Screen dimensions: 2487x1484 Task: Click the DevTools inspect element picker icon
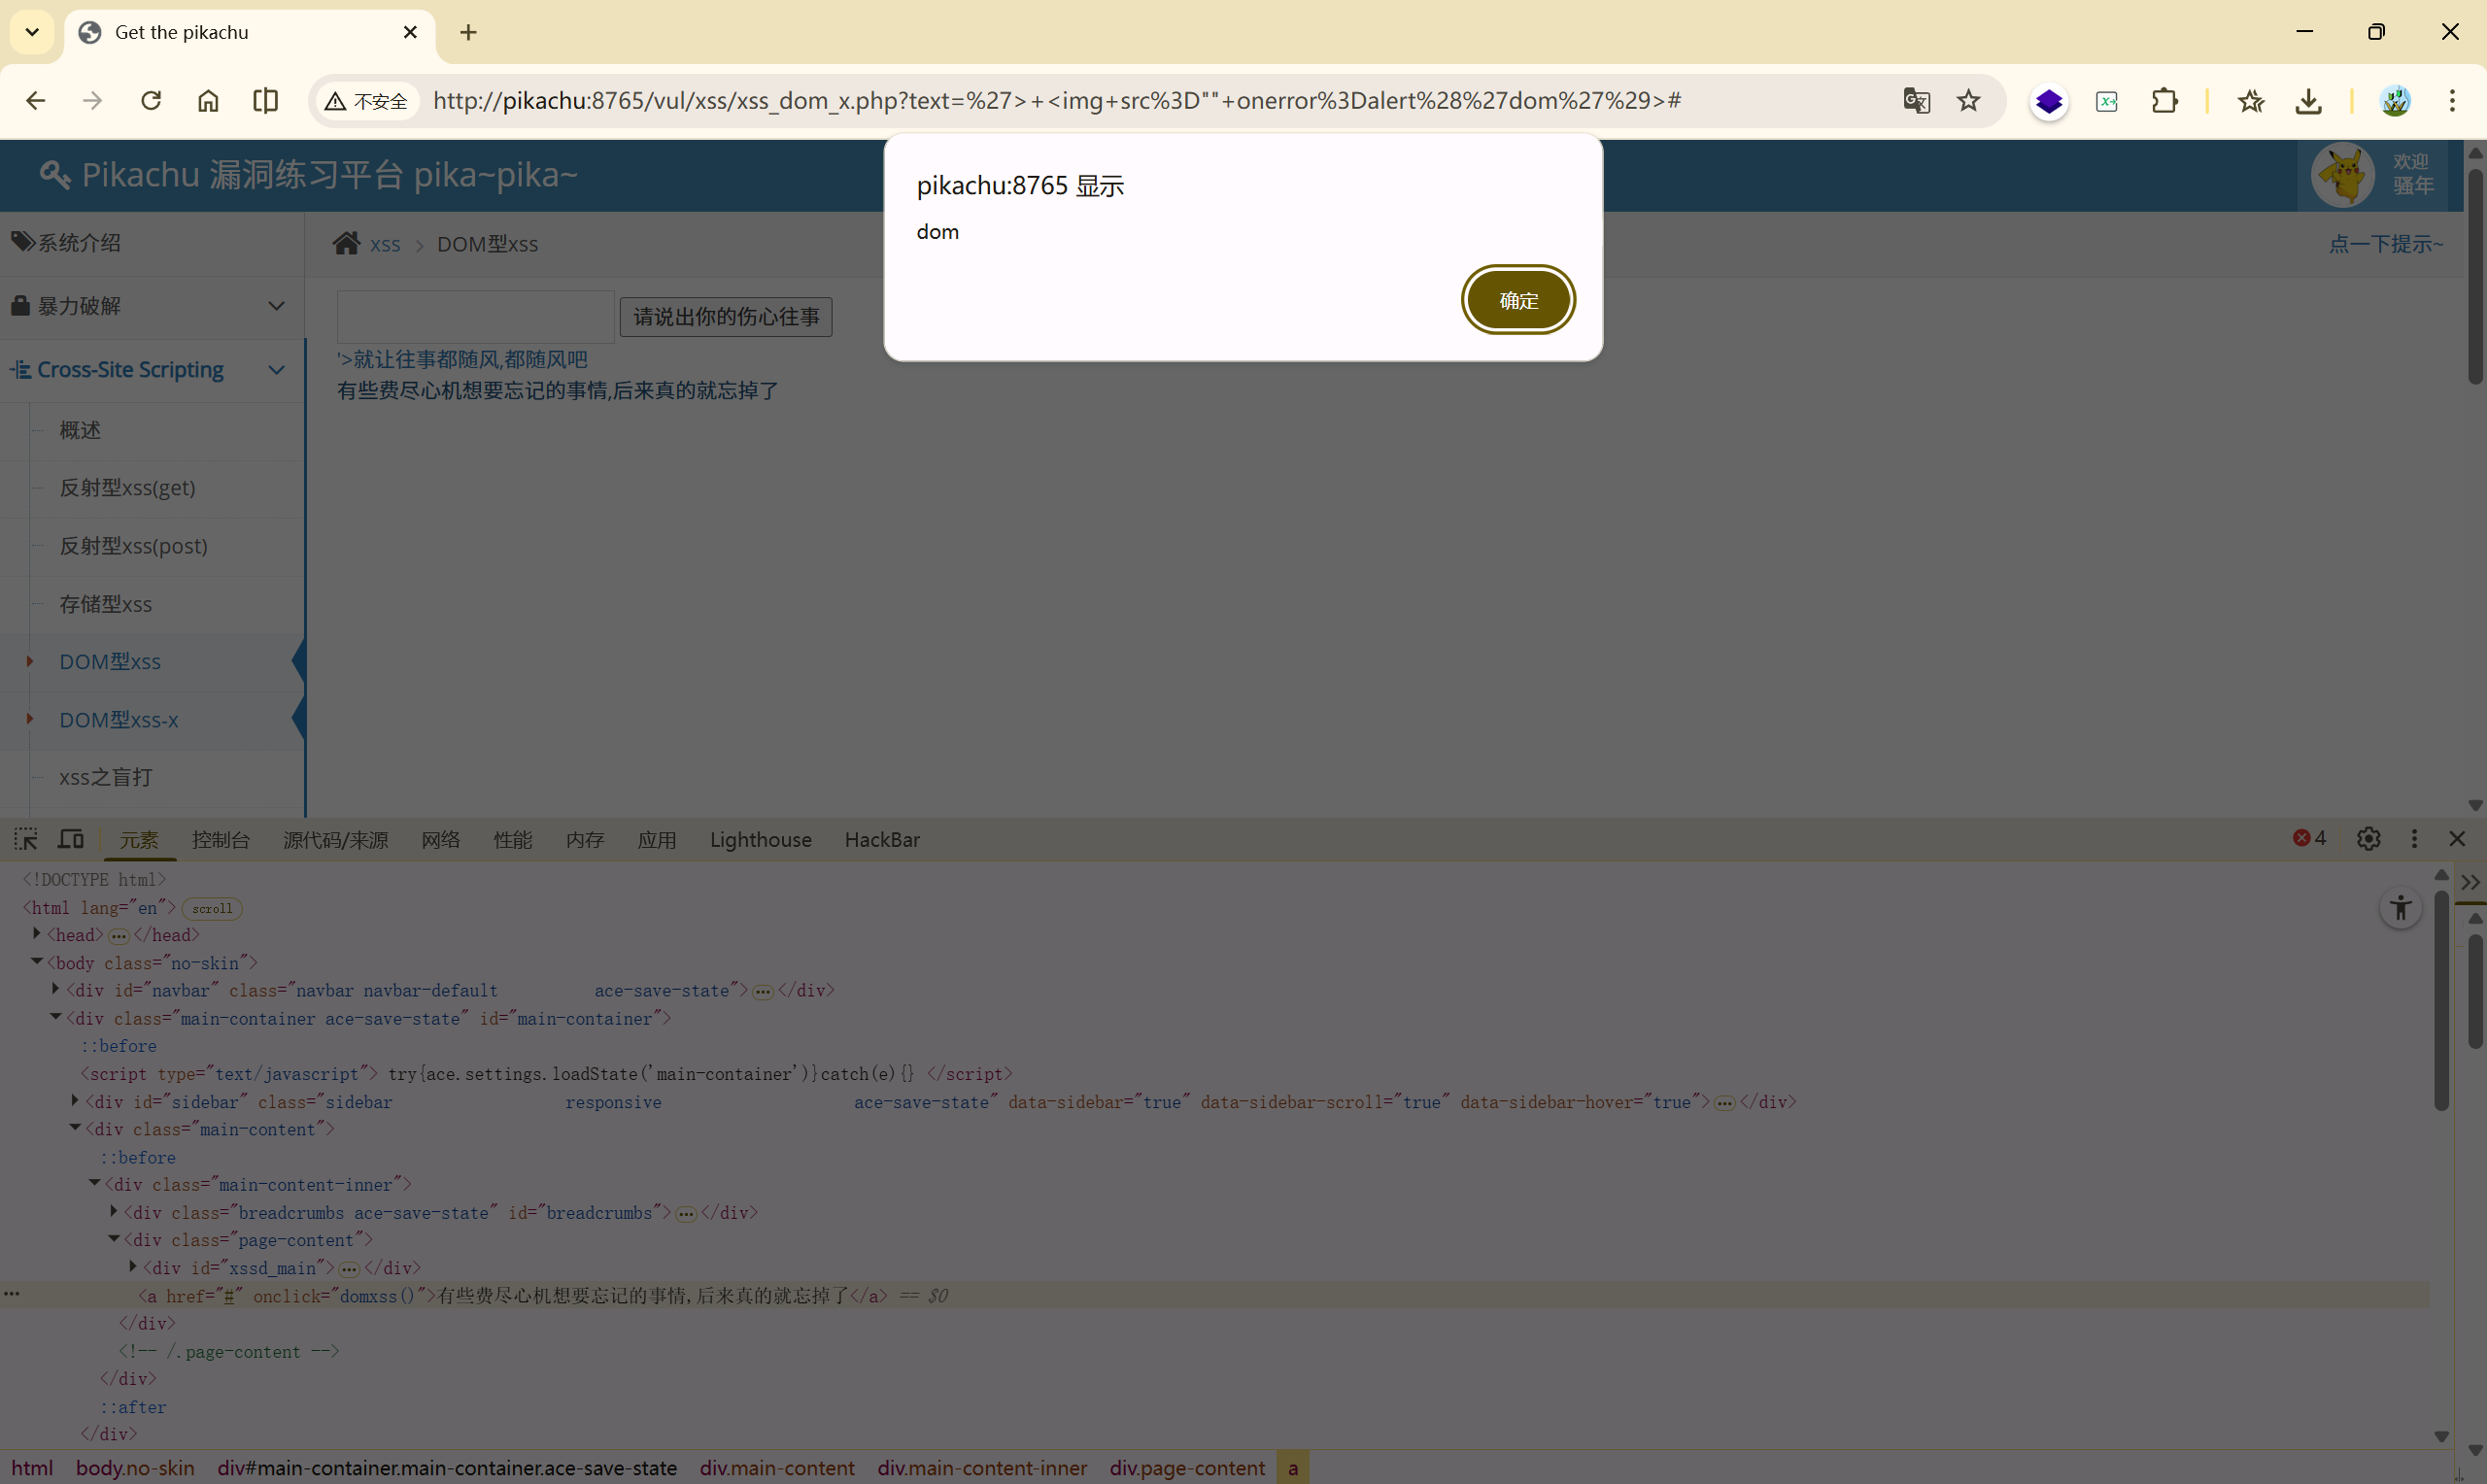[x=26, y=839]
